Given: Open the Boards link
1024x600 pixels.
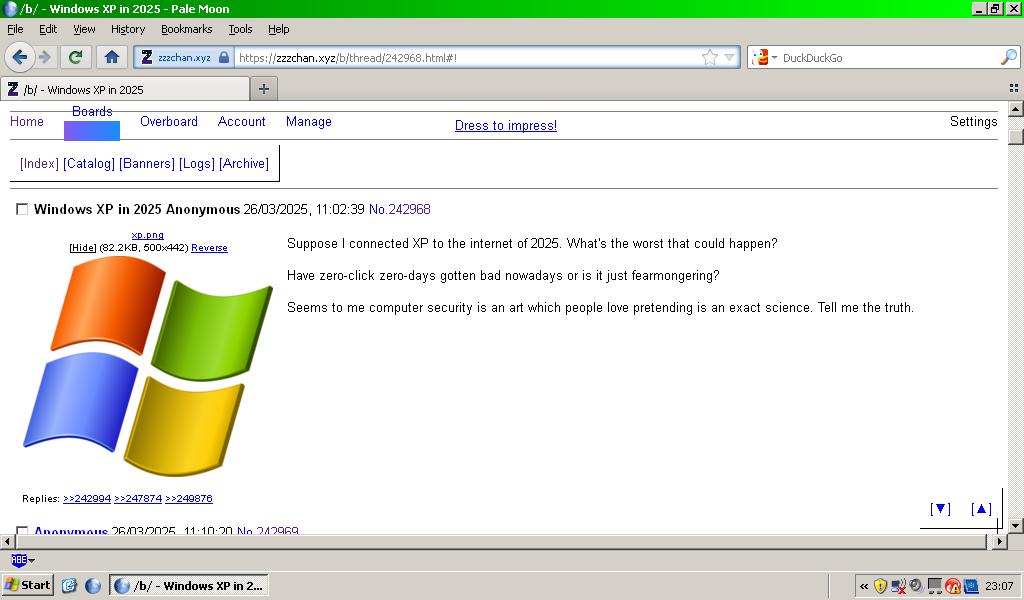Looking at the screenshot, I should [92, 111].
